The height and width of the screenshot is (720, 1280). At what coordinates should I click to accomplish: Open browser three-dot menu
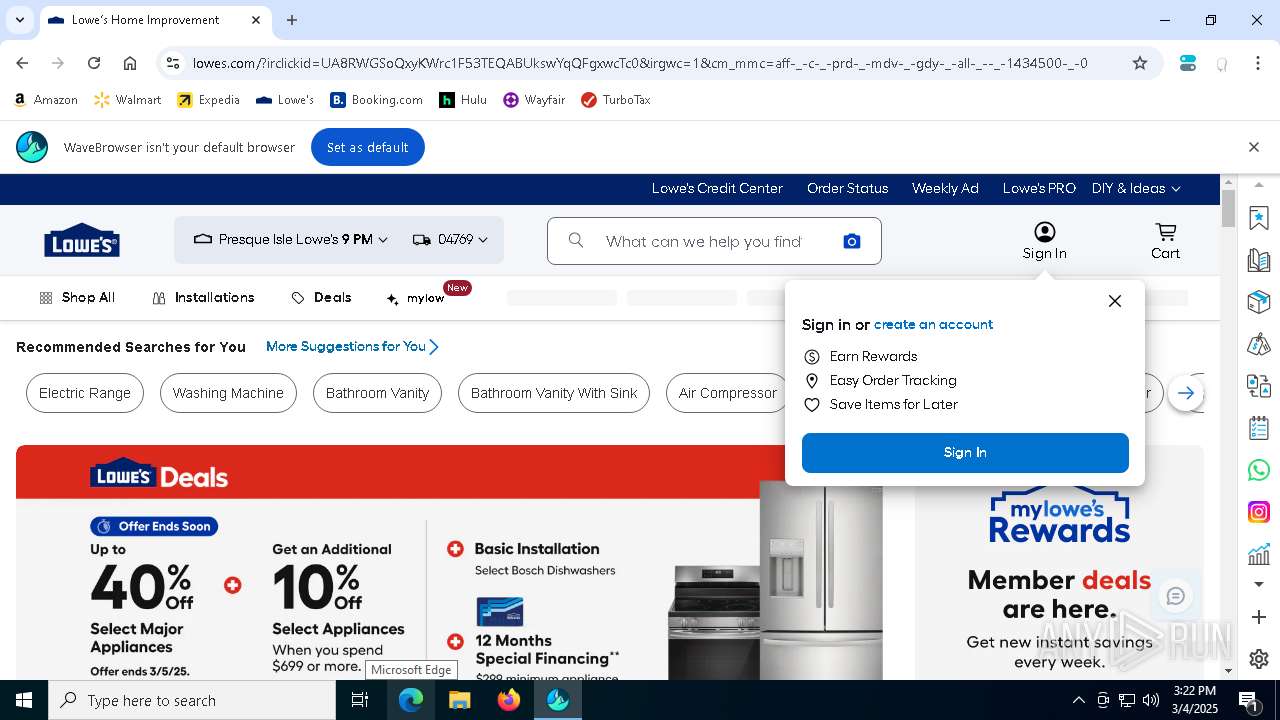coord(1258,63)
